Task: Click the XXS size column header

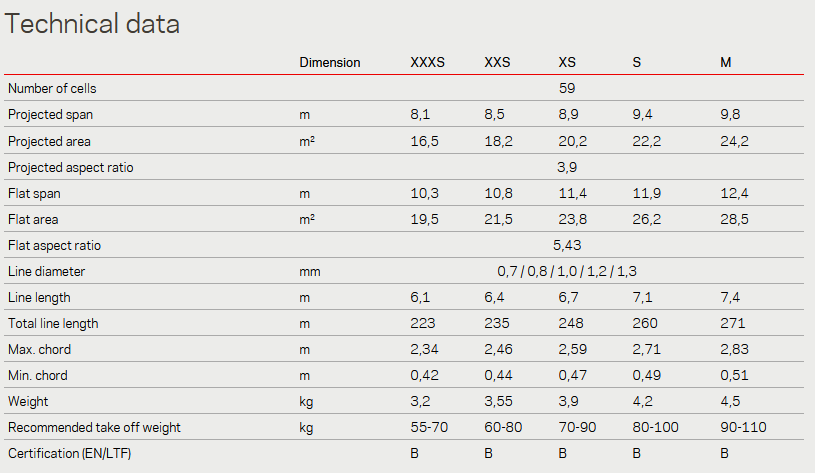Action: pyautogui.click(x=497, y=62)
